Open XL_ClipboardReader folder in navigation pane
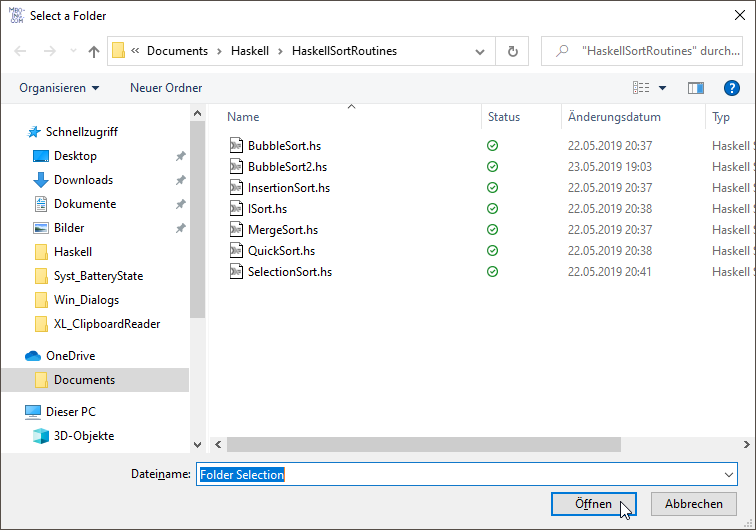Screen dimensions: 756x530 click(107, 324)
